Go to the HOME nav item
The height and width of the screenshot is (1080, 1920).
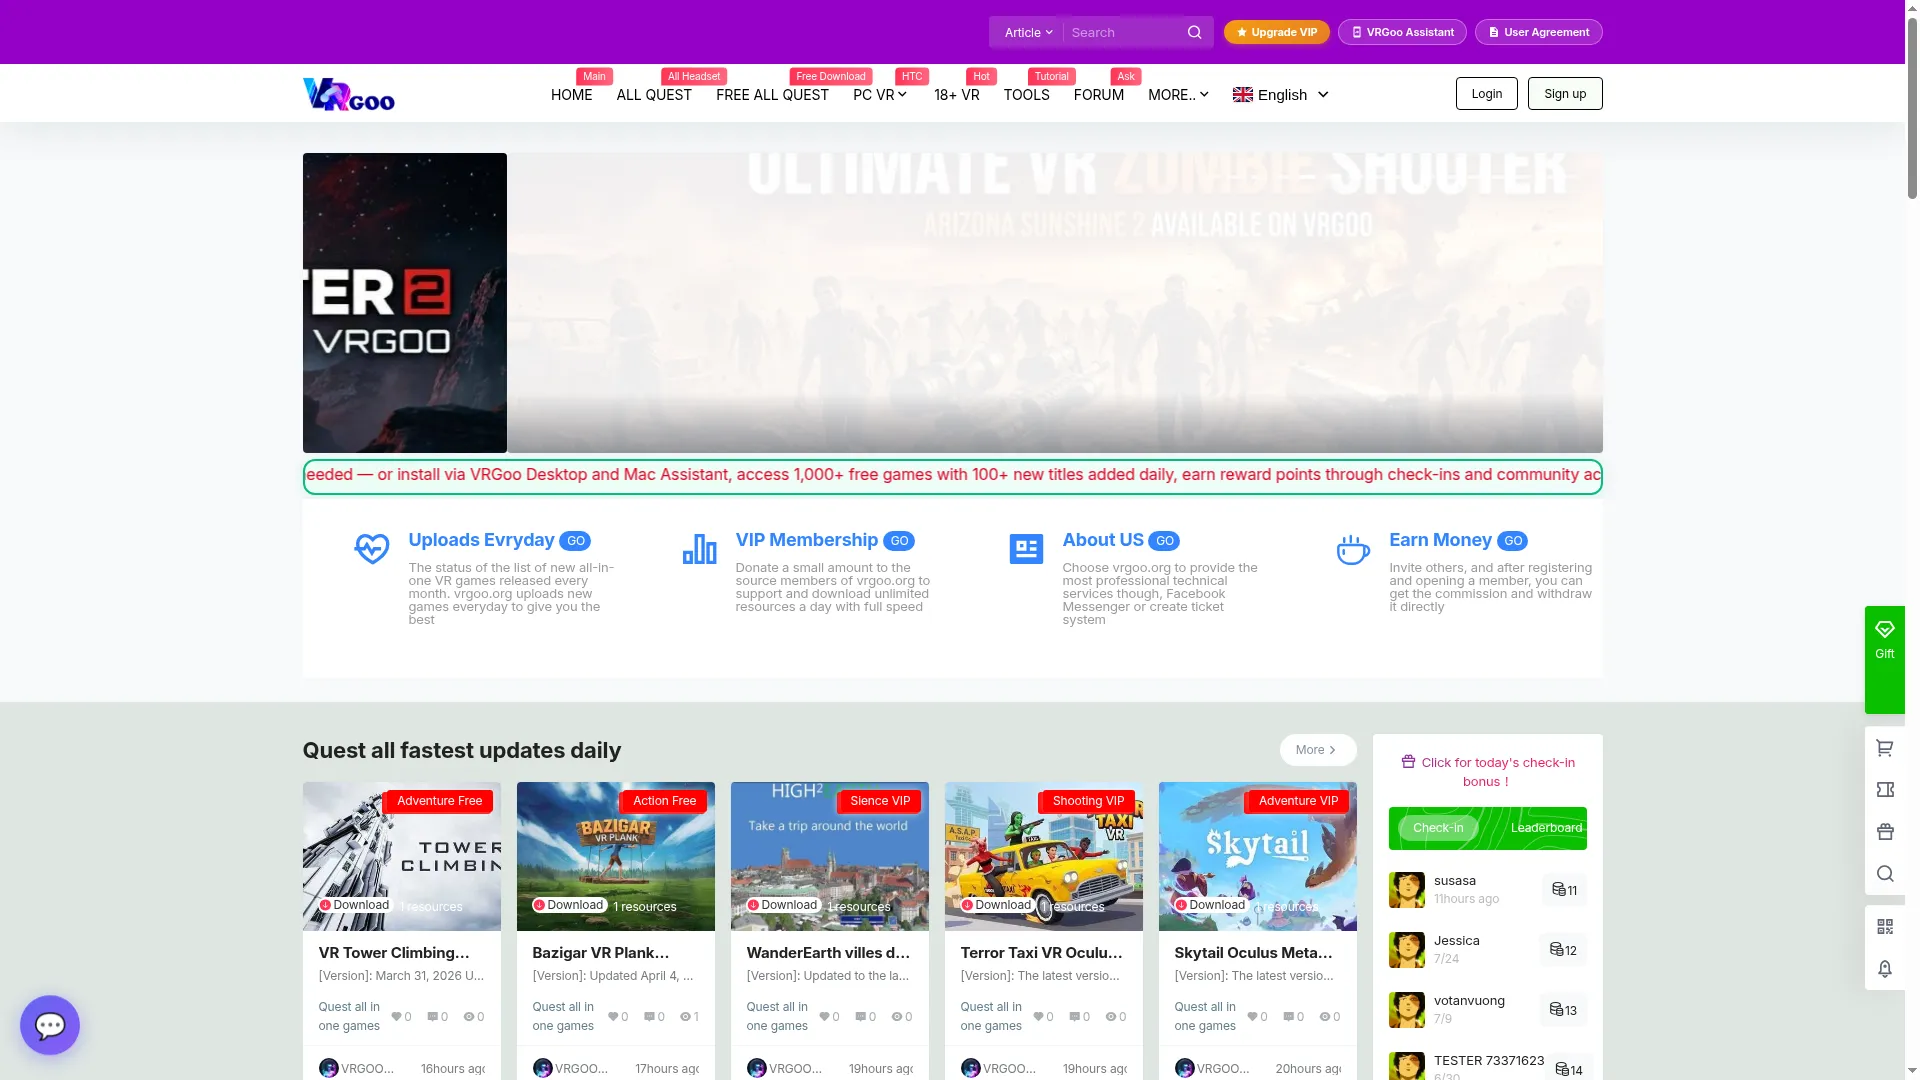click(x=571, y=95)
